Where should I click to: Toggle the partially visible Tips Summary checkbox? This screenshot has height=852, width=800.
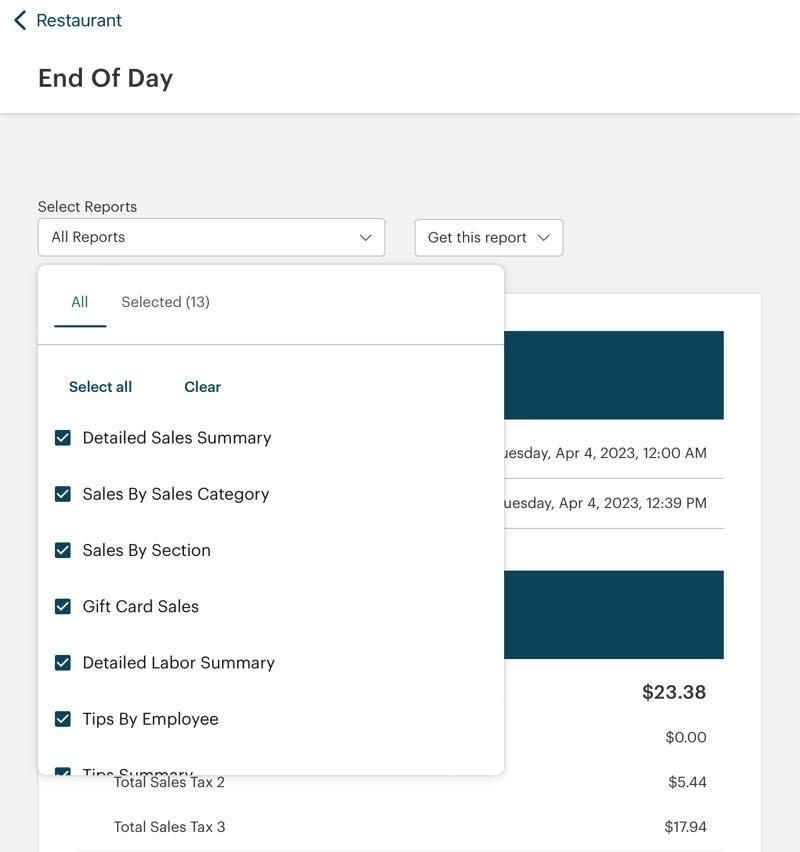pyautogui.click(x=63, y=771)
